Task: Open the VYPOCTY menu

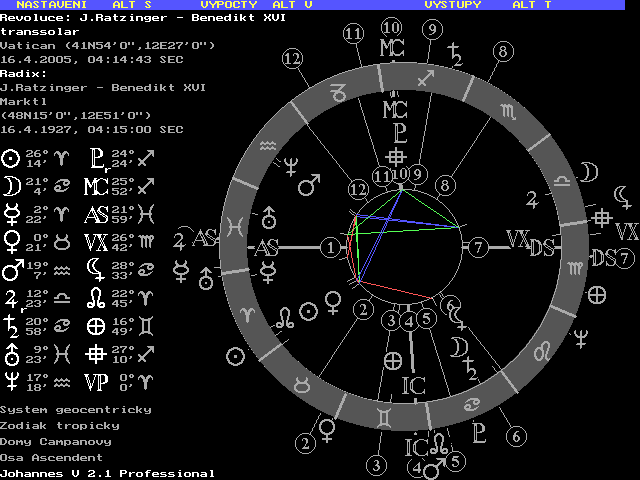Action: [229, 5]
